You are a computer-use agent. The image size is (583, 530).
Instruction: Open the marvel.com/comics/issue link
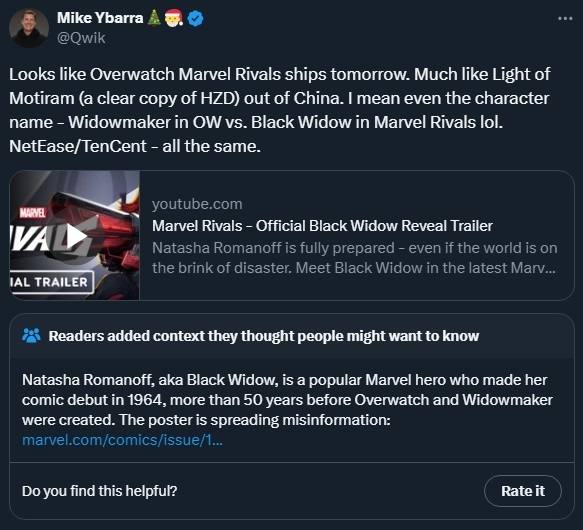[122, 440]
